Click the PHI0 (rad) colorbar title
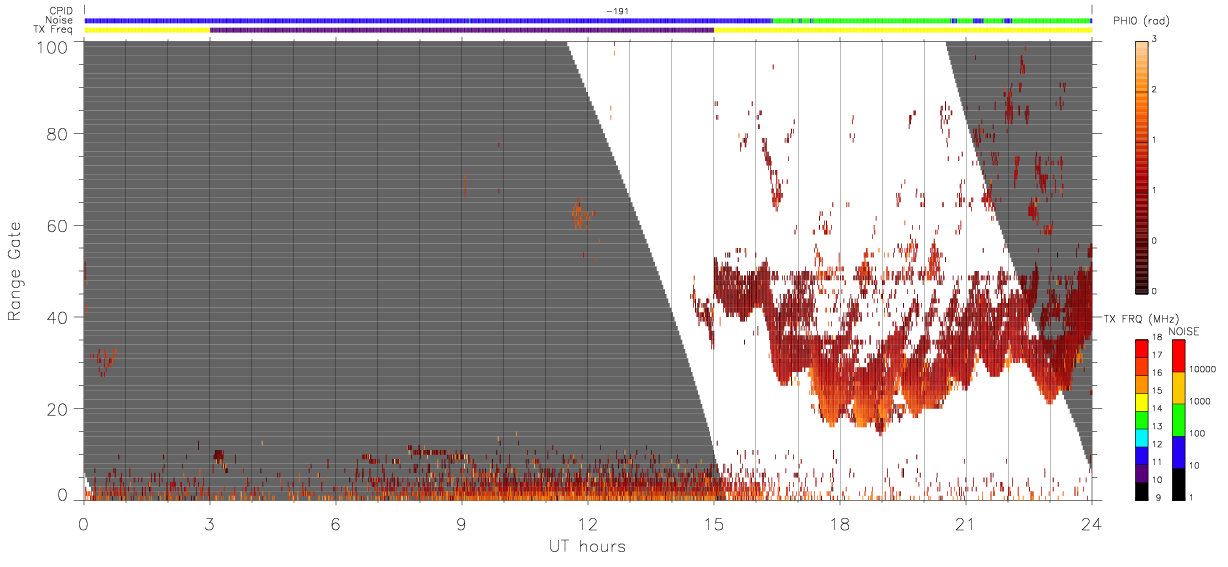 [x=1140, y=21]
